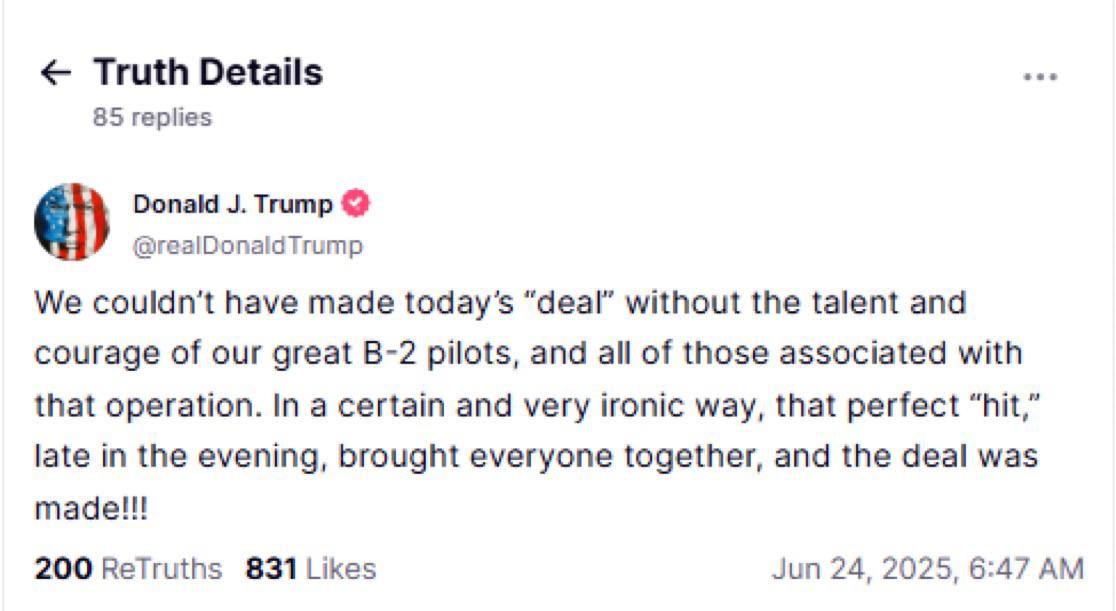The height and width of the screenshot is (611, 1116).
Task: Click the number 831 before Likes
Action: (272, 569)
